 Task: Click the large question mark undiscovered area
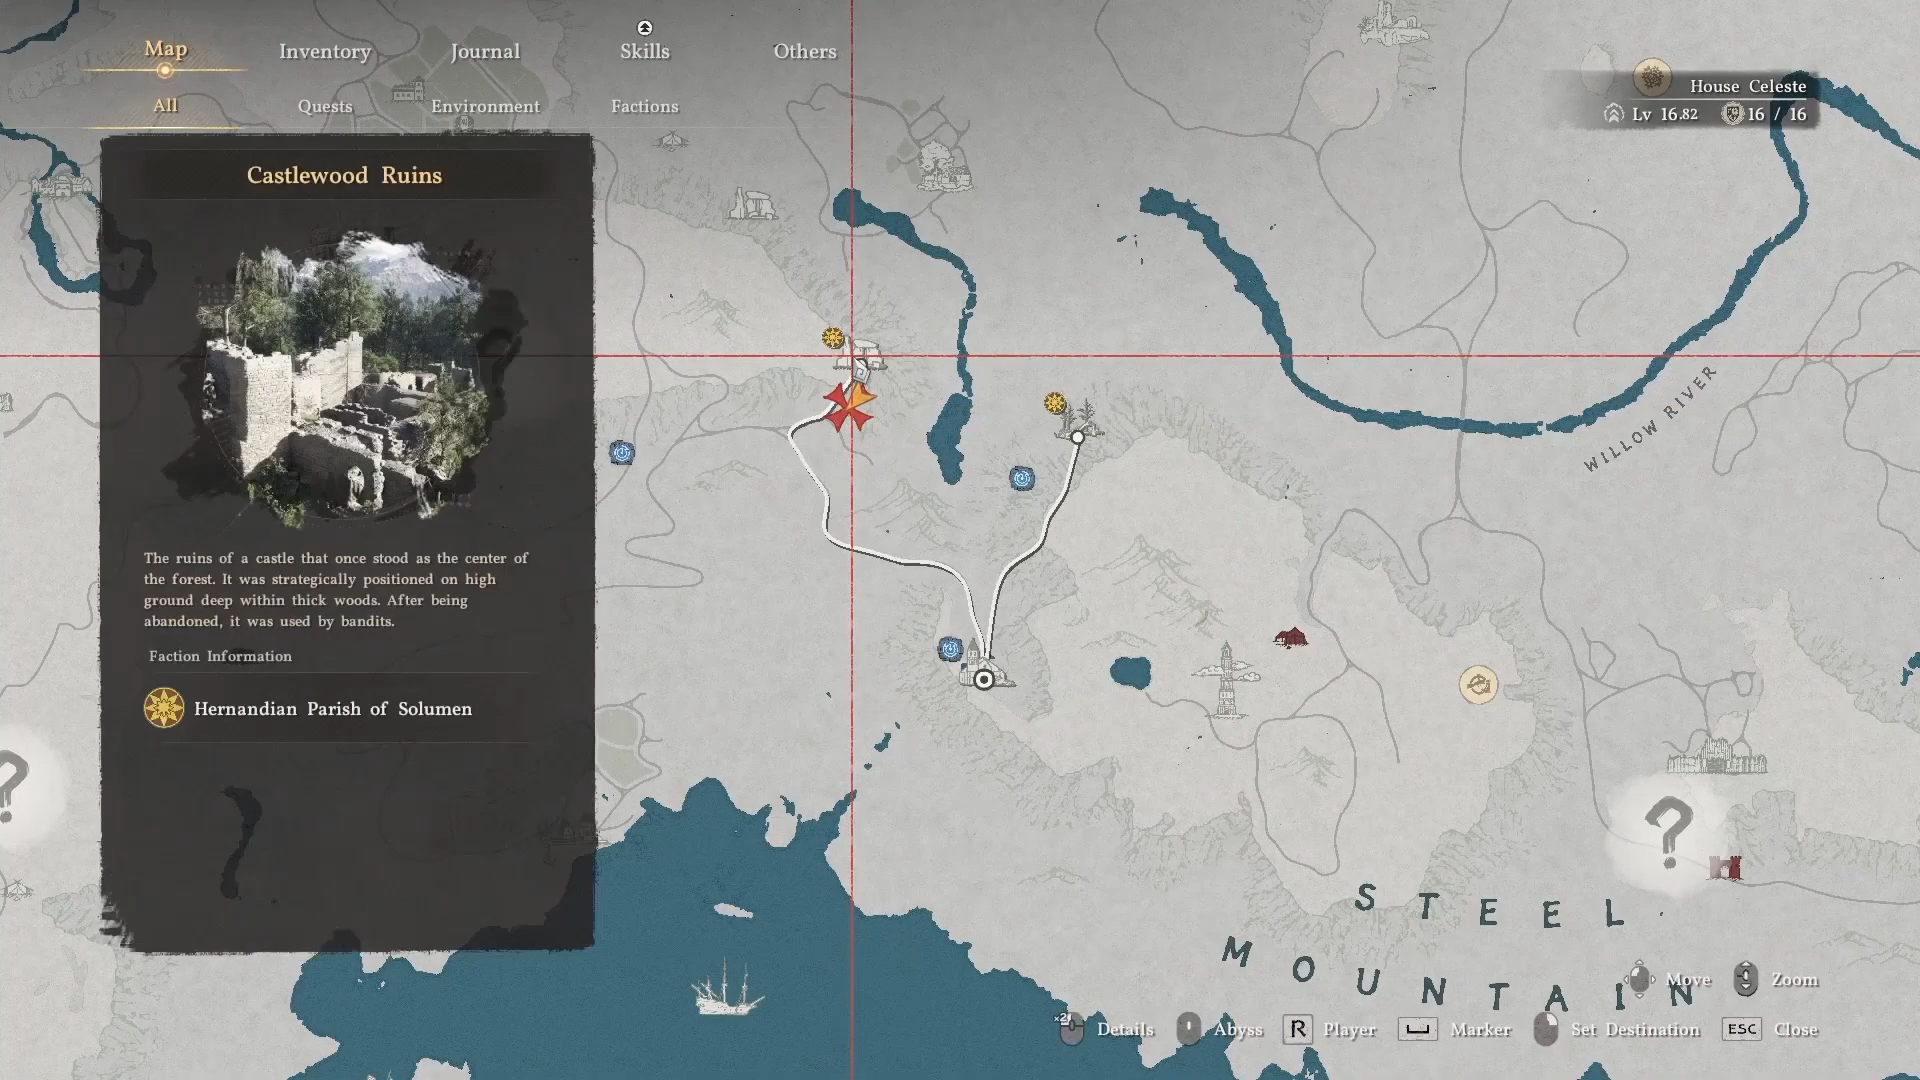(1667, 832)
